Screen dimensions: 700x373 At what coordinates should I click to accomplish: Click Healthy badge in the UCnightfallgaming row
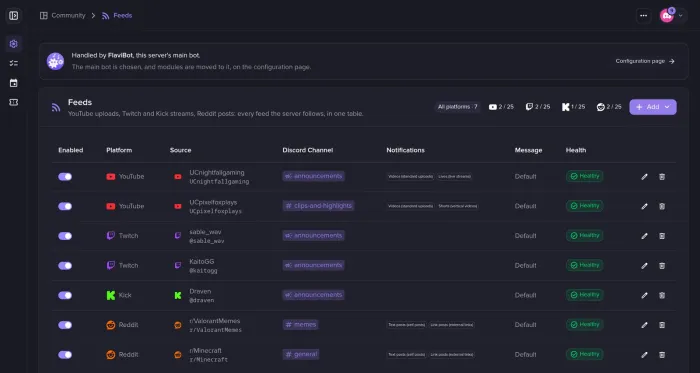tap(585, 176)
